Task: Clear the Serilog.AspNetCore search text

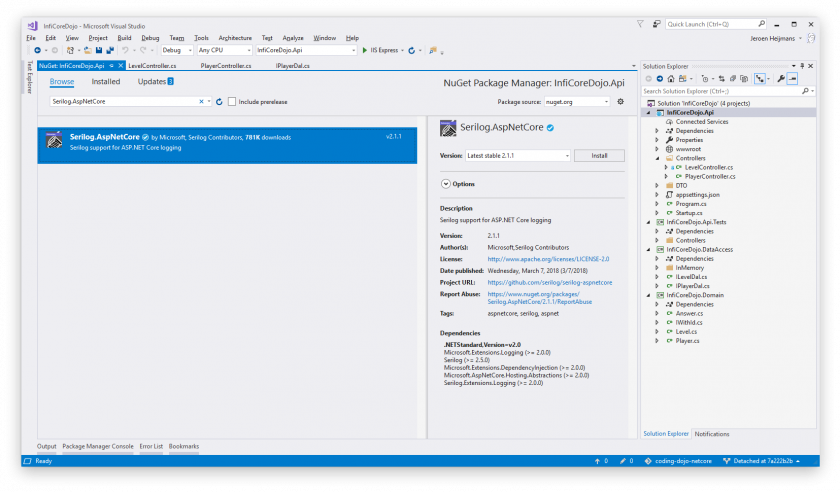Action: [201, 101]
